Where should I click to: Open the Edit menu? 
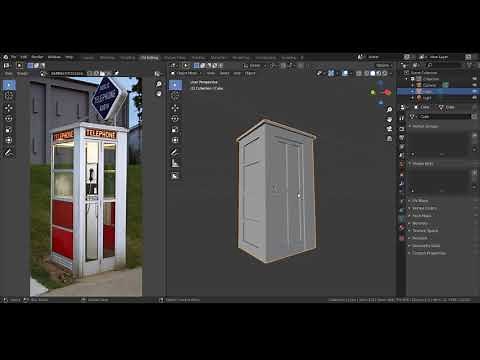(24, 57)
